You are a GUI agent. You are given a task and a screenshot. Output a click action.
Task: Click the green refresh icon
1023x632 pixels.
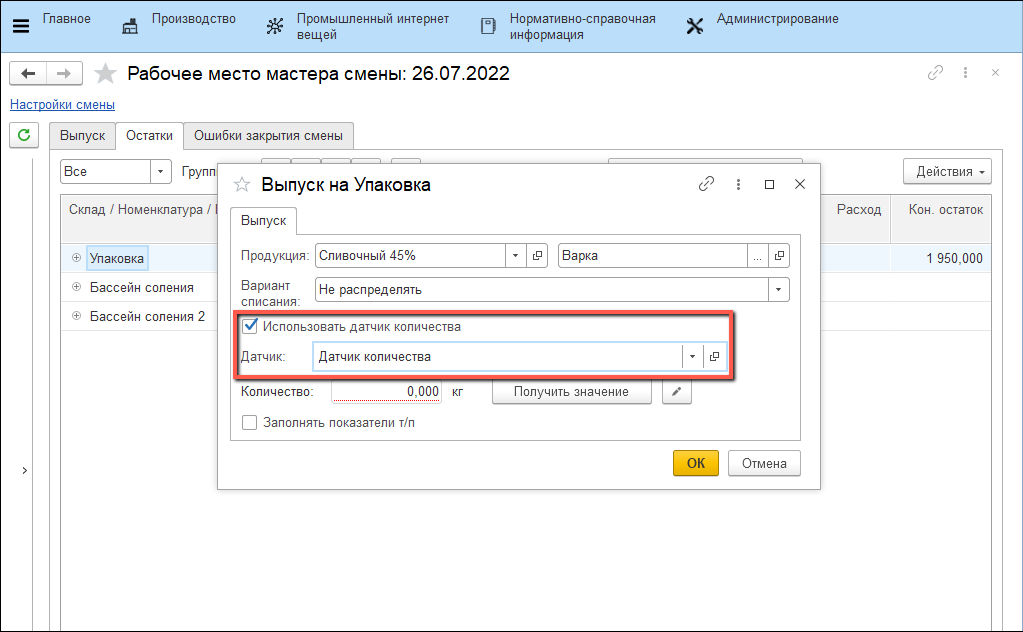point(23,135)
